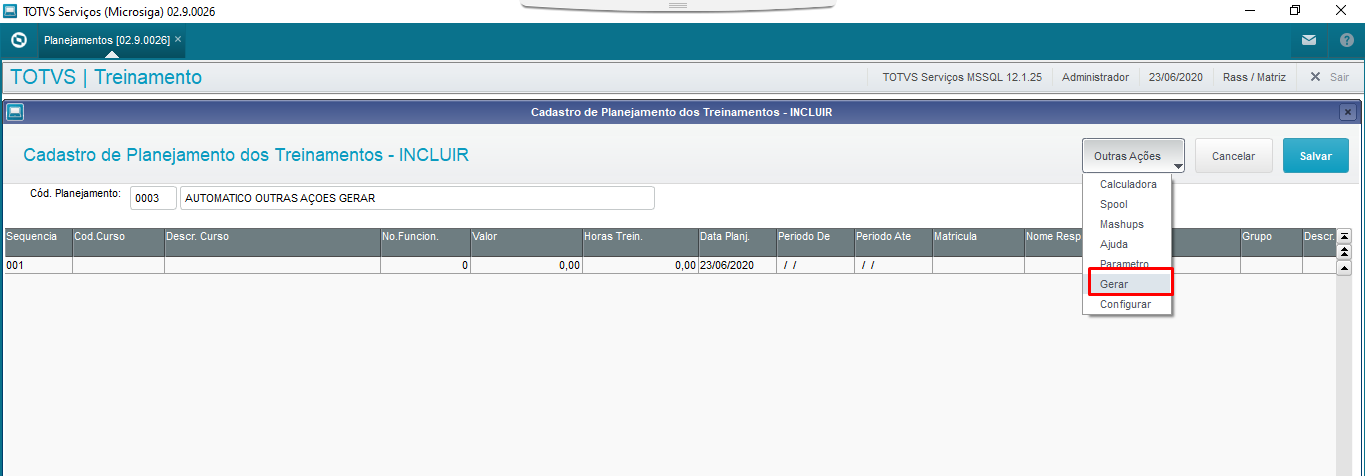Viewport: 1365px width, 476px height.
Task: Close the Planejamentos tab with its X
Action: coord(178,40)
